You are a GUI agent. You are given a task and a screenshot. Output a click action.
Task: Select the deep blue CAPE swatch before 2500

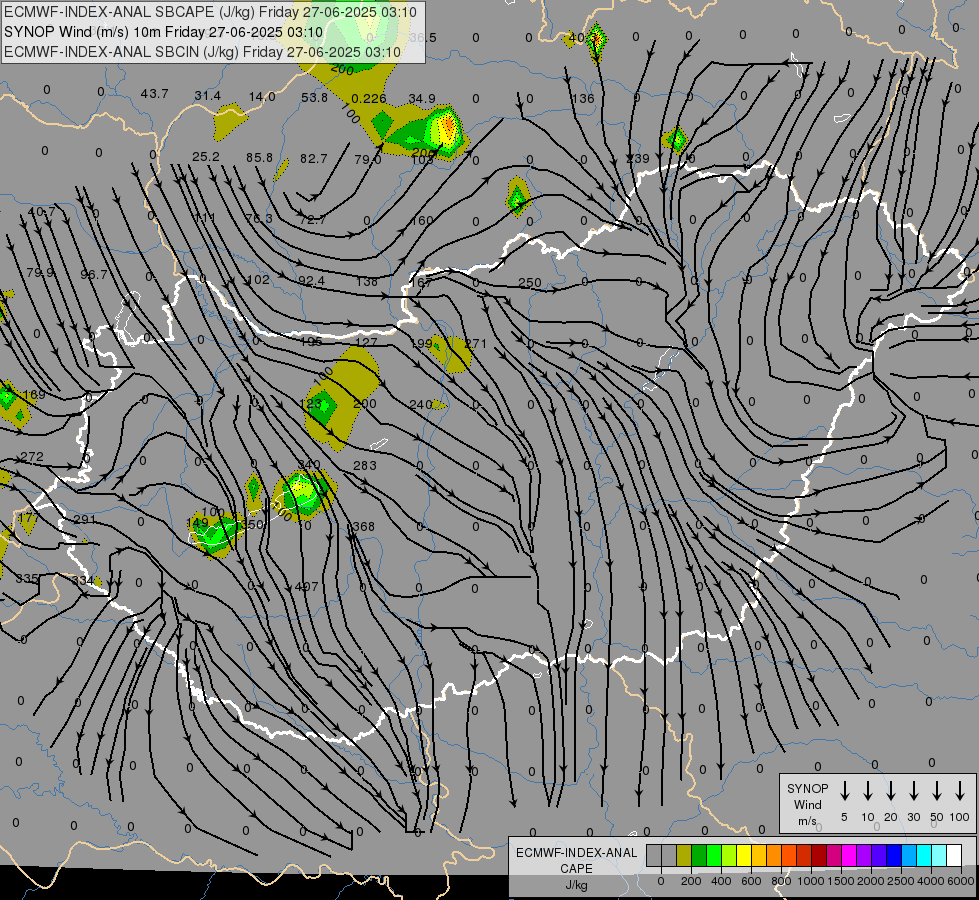tap(893, 855)
